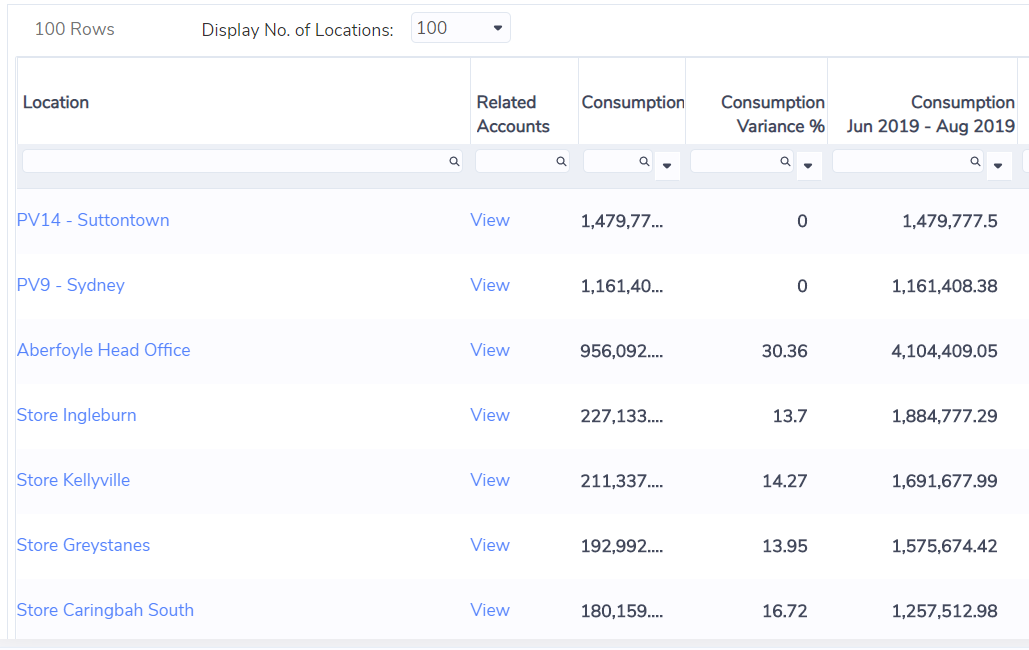Sort by the Consumption column header
This screenshot has width=1029, height=650.
[x=633, y=102]
